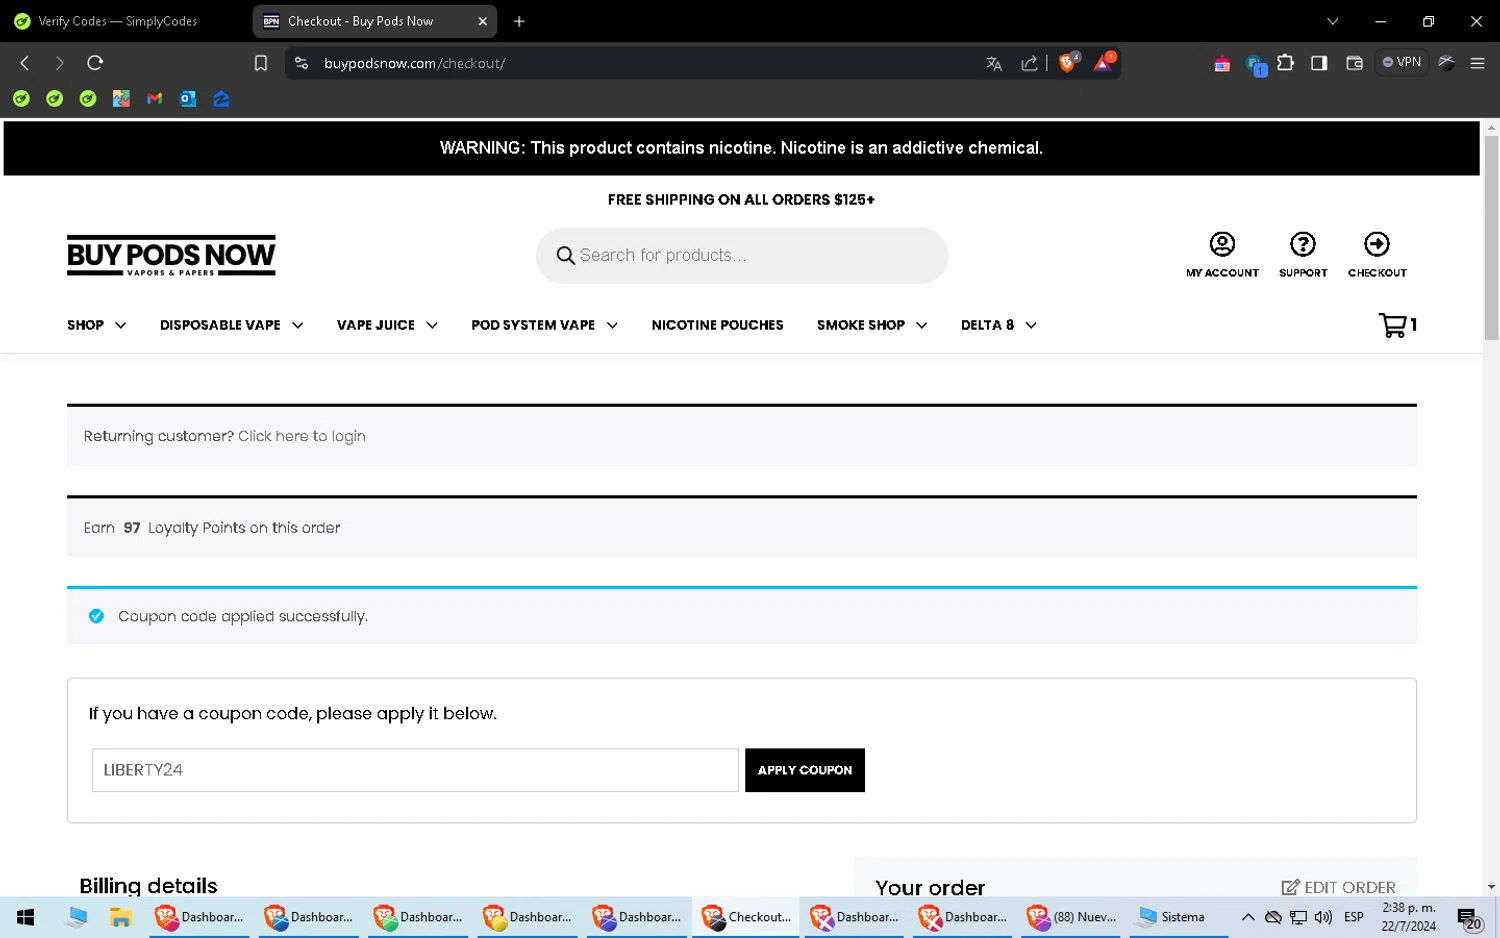Open the Extensions puzzle piece icon
This screenshot has width=1500, height=938.
tap(1286, 63)
